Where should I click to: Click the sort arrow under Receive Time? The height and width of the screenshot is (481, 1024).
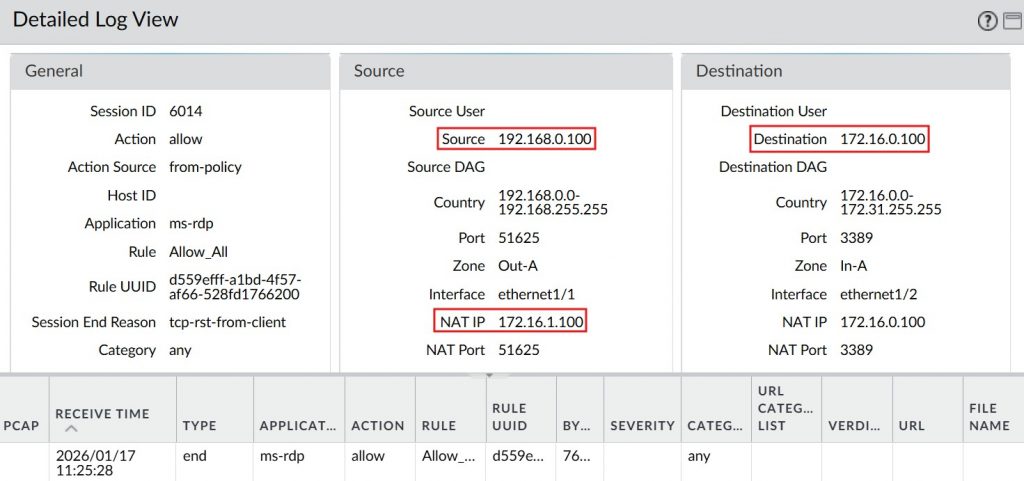[x=69, y=429]
